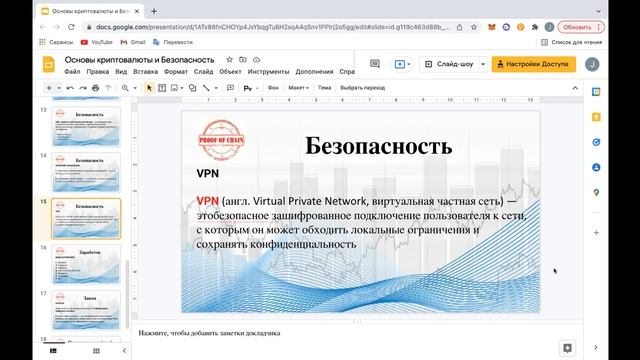Collapse the toolbar with the up chevron
This screenshot has width=640, height=360.
(575, 88)
